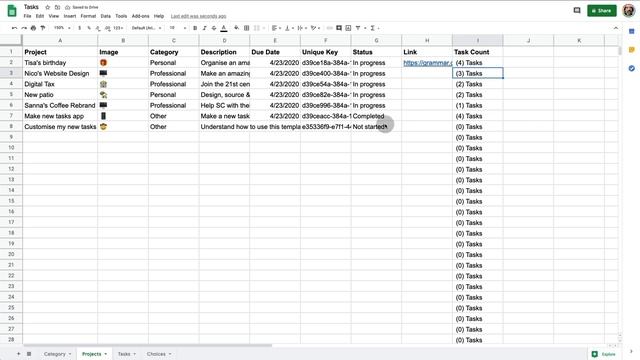Click the redo icon
This screenshot has height=360, width=640.
pyautogui.click(x=24, y=28)
